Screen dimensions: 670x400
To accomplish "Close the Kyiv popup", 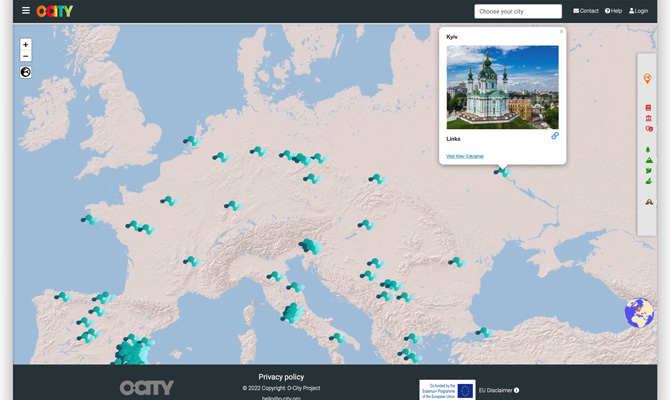I will click(561, 32).
